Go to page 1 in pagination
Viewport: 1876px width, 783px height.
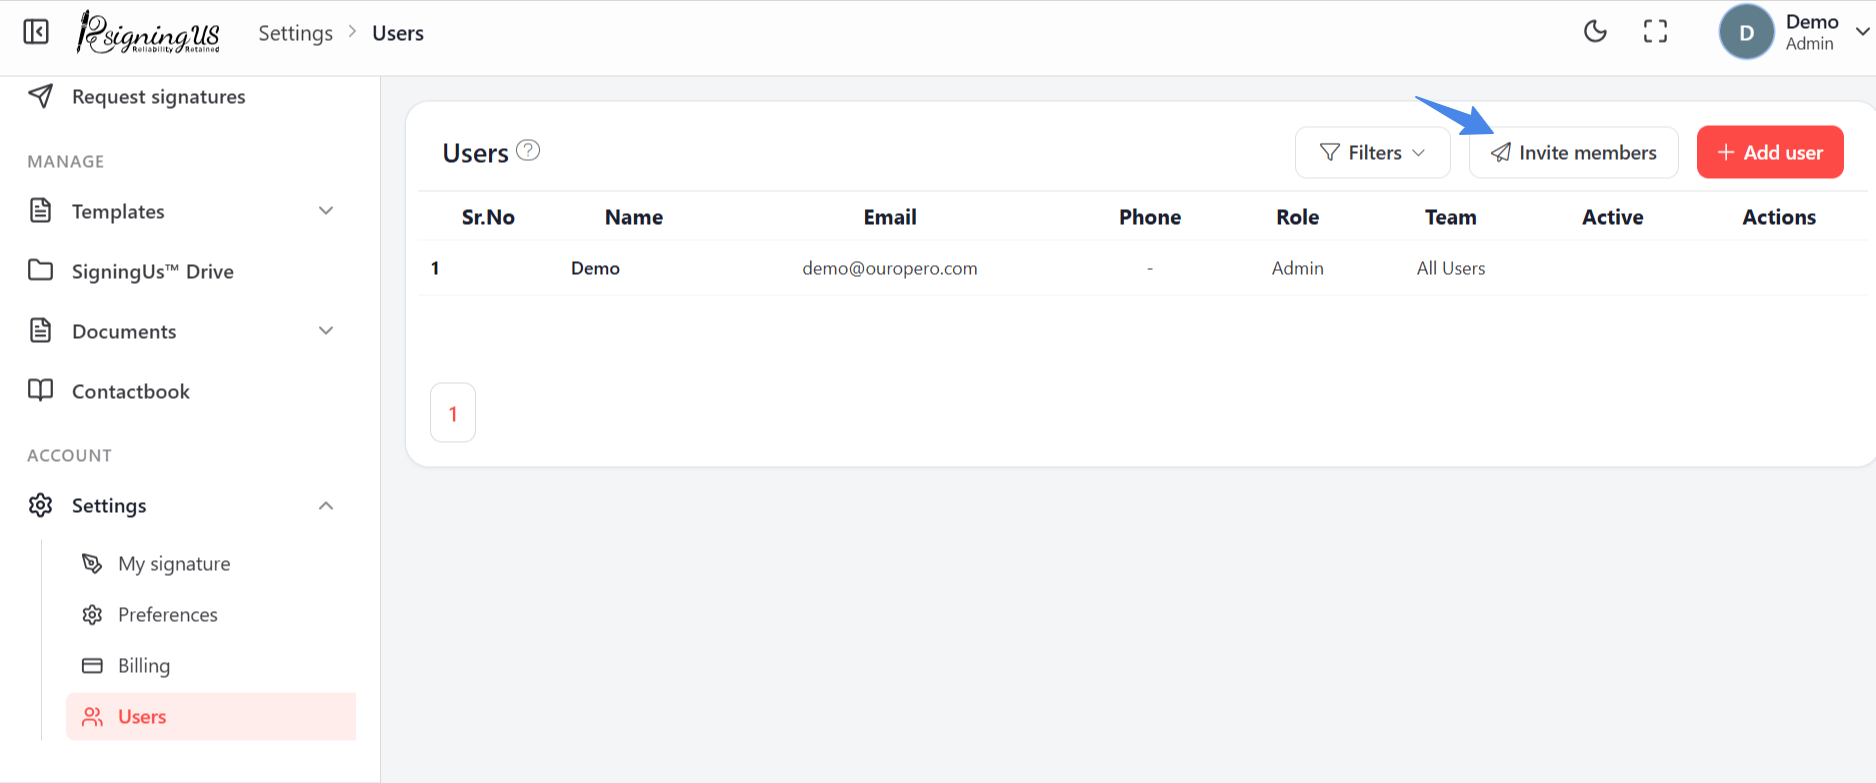coord(453,412)
